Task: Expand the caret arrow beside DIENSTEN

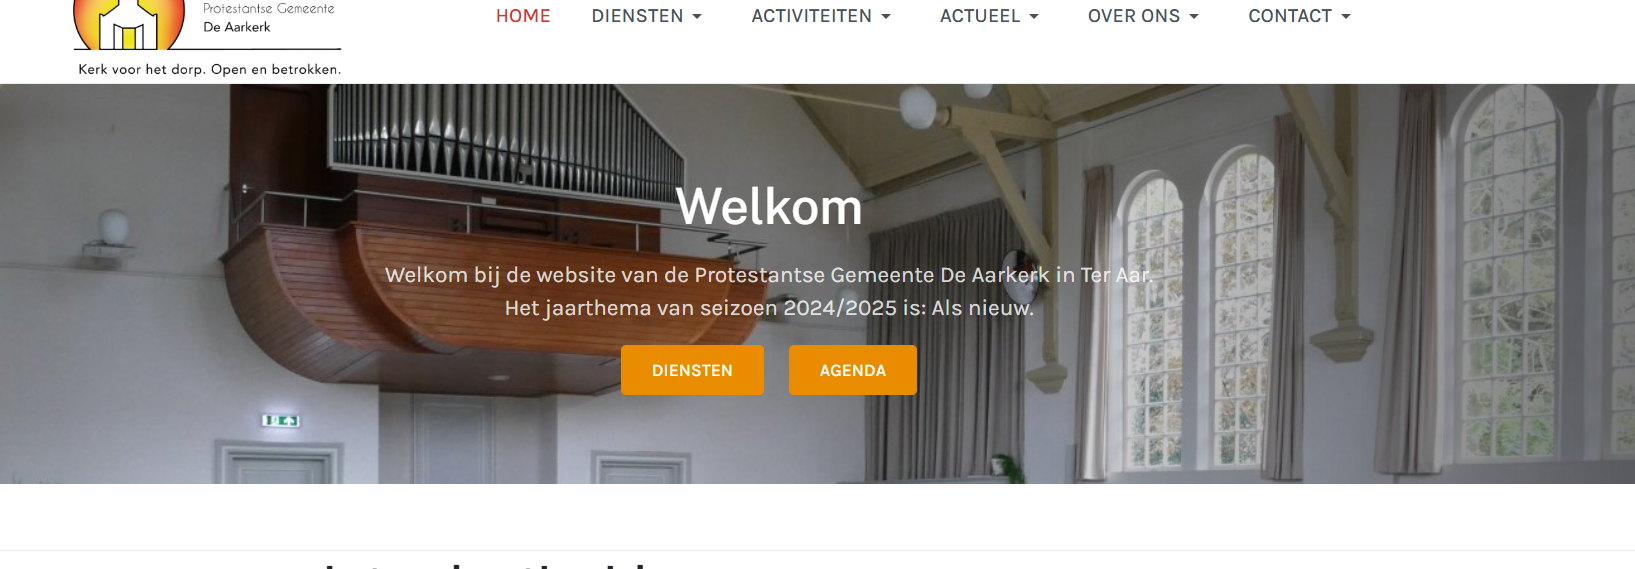Action: click(x=697, y=17)
